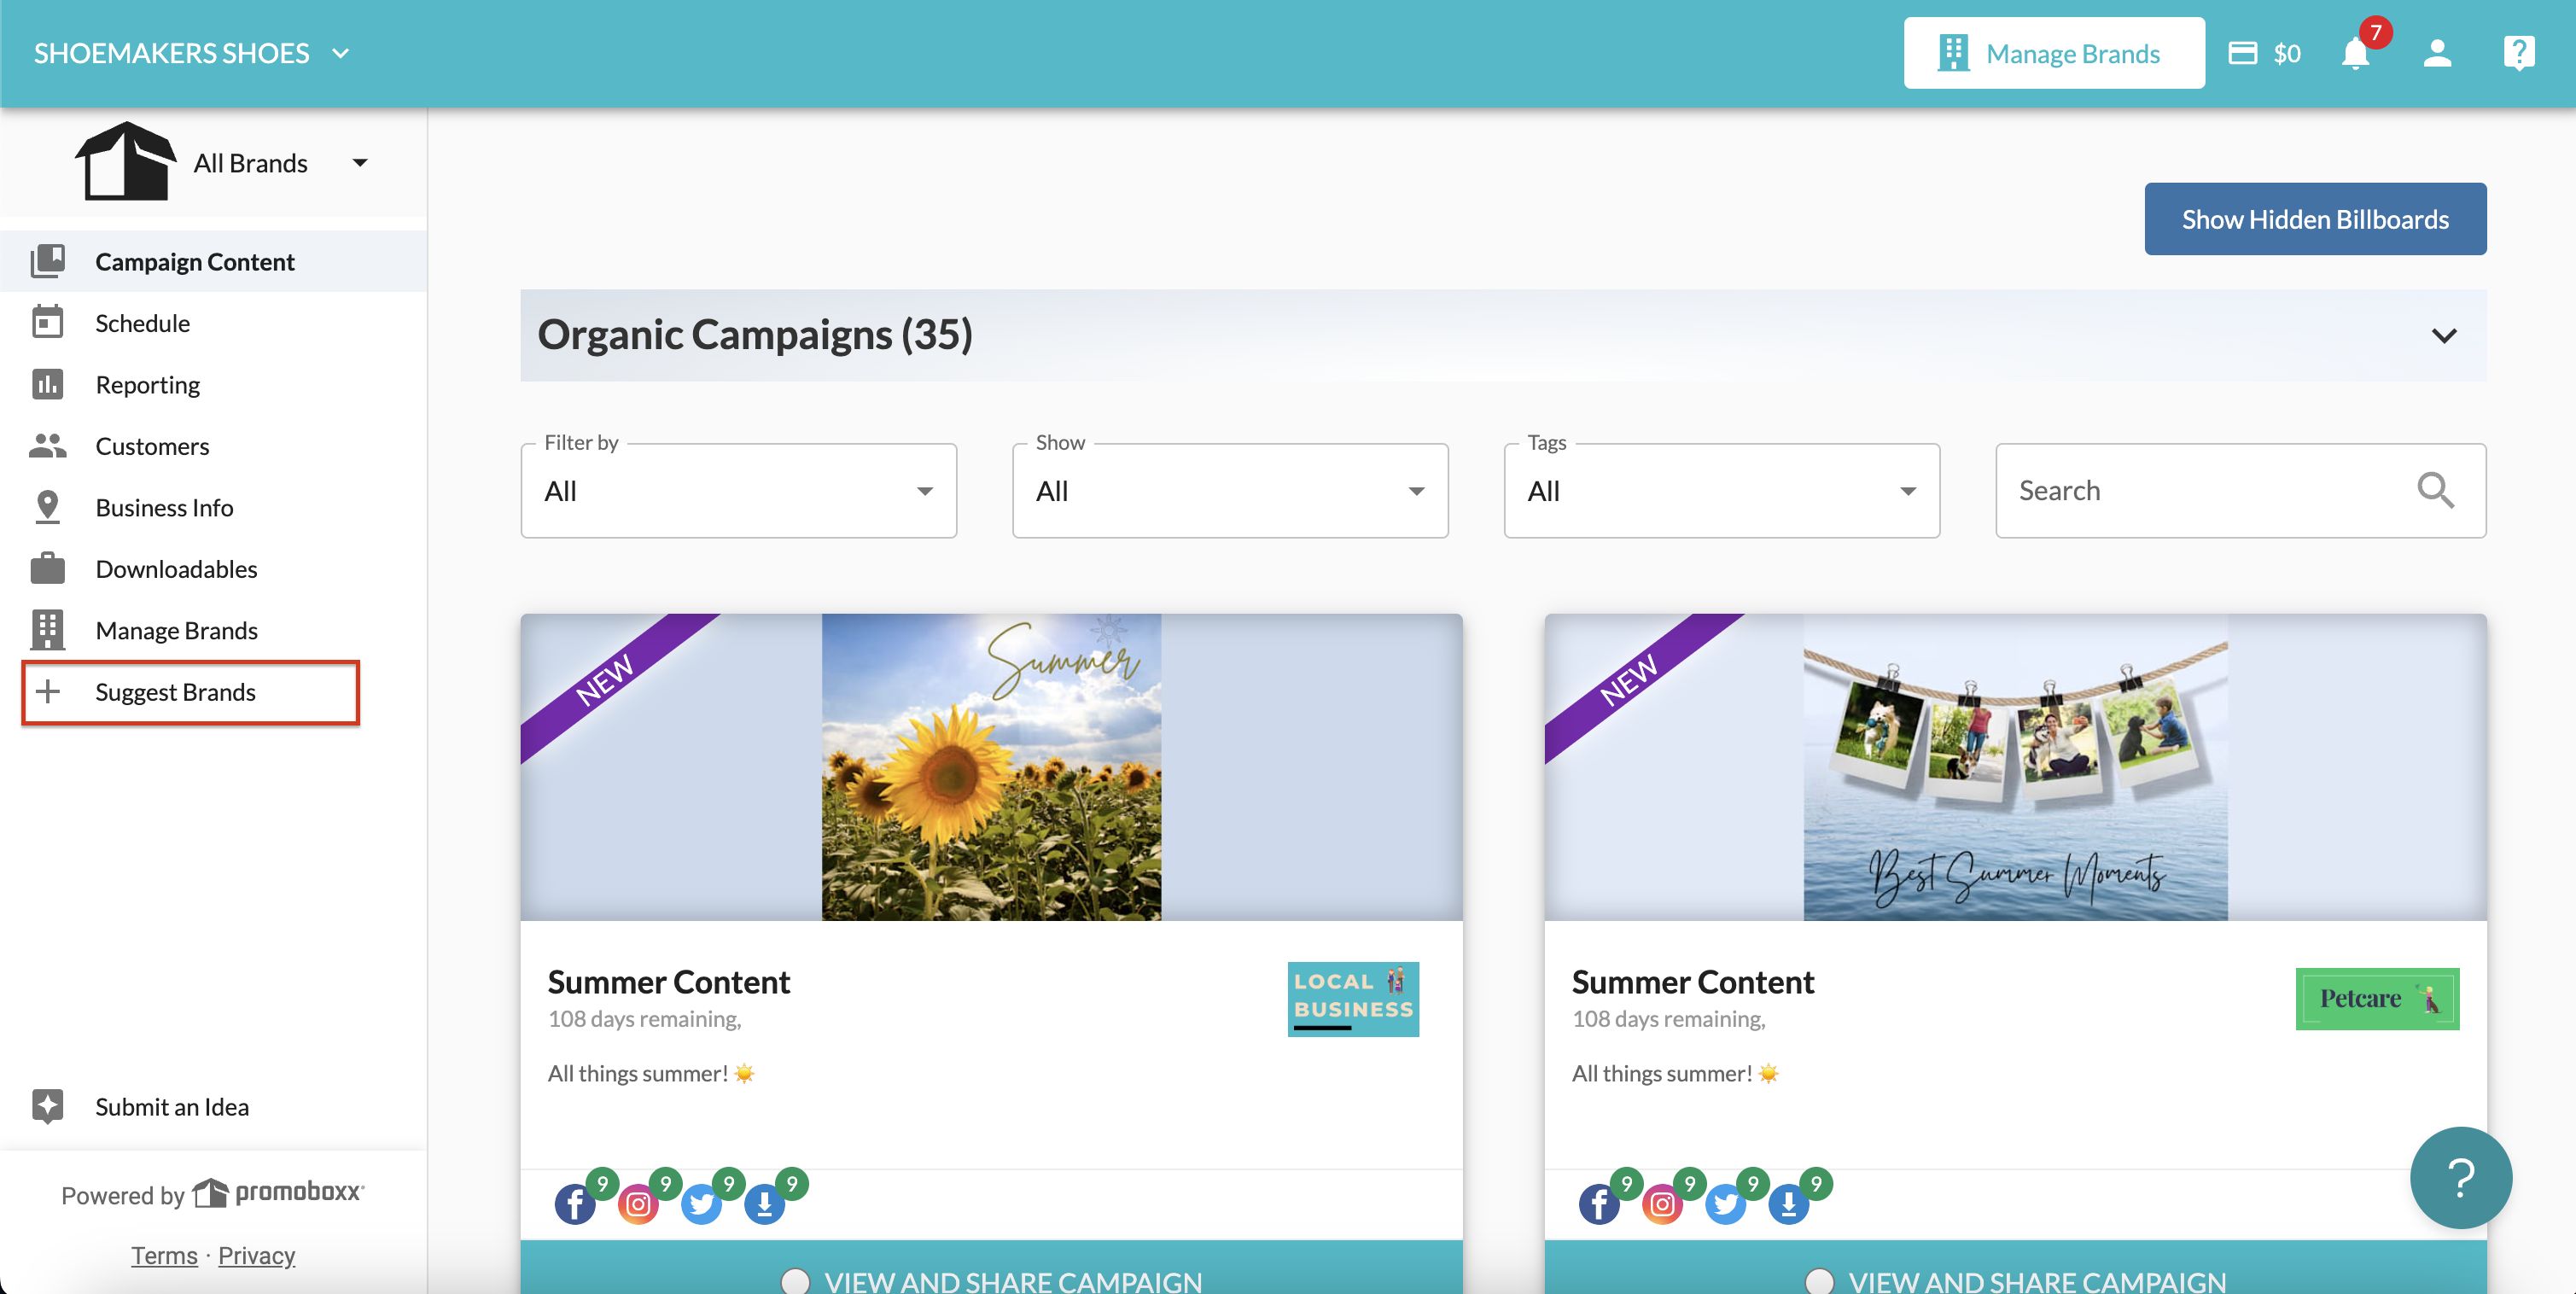Collapse the Organic Campaigns section chevron

point(2443,335)
